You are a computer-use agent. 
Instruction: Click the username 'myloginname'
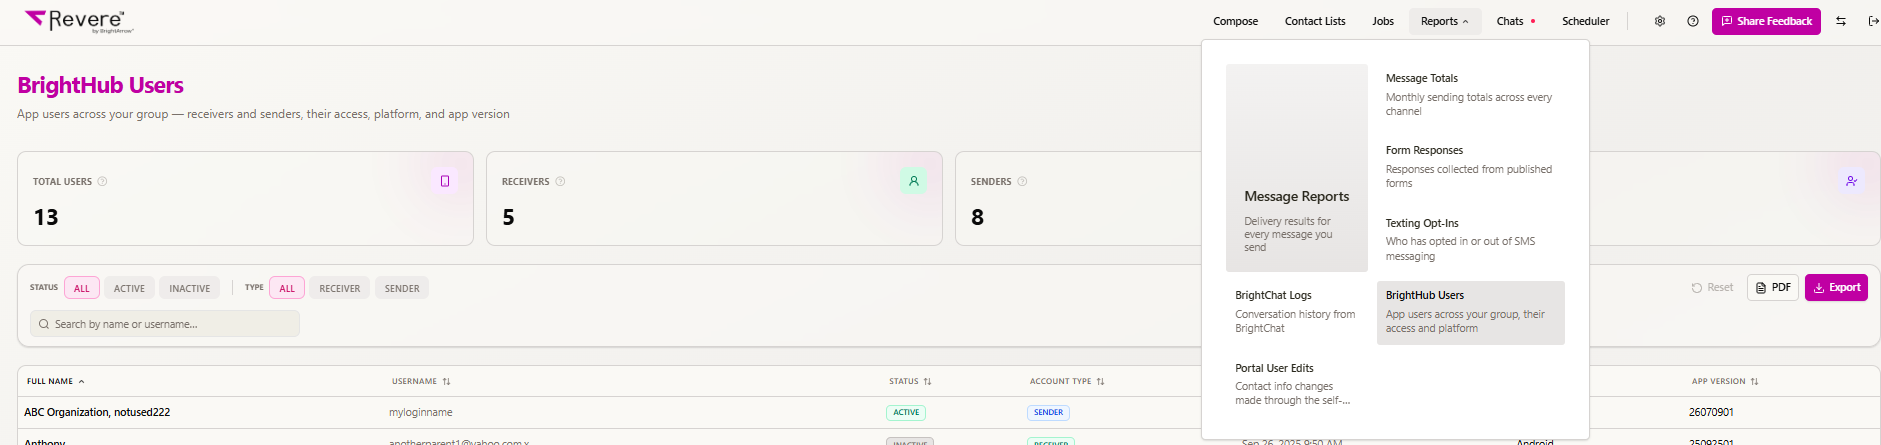421,412
